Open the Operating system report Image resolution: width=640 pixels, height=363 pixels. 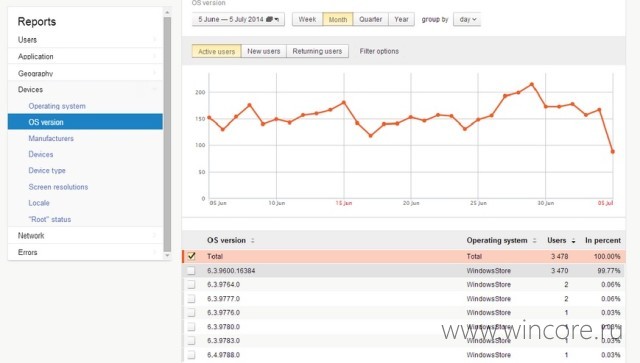coord(57,106)
